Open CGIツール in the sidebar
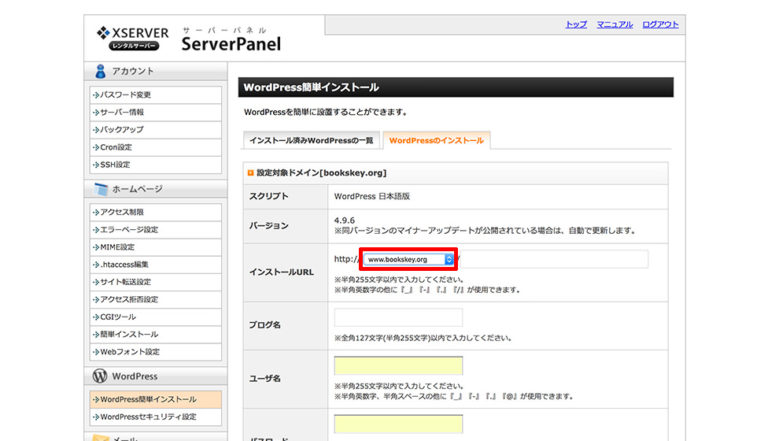The height and width of the screenshot is (441, 768). tap(156, 317)
